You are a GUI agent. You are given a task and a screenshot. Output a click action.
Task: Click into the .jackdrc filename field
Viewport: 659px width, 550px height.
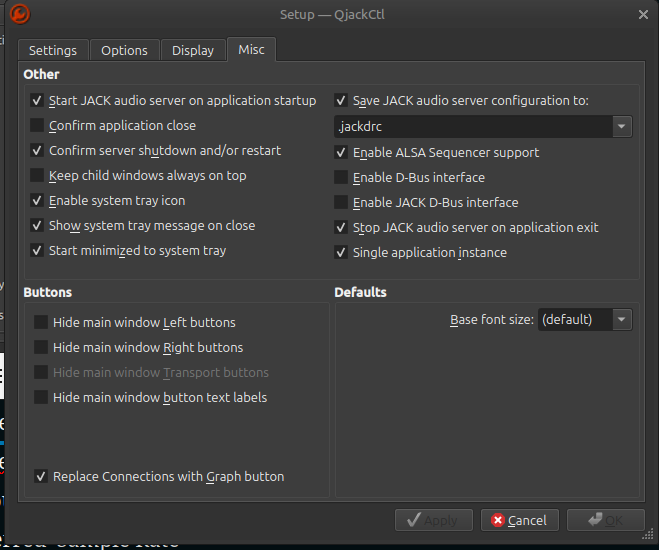pyautogui.click(x=473, y=126)
